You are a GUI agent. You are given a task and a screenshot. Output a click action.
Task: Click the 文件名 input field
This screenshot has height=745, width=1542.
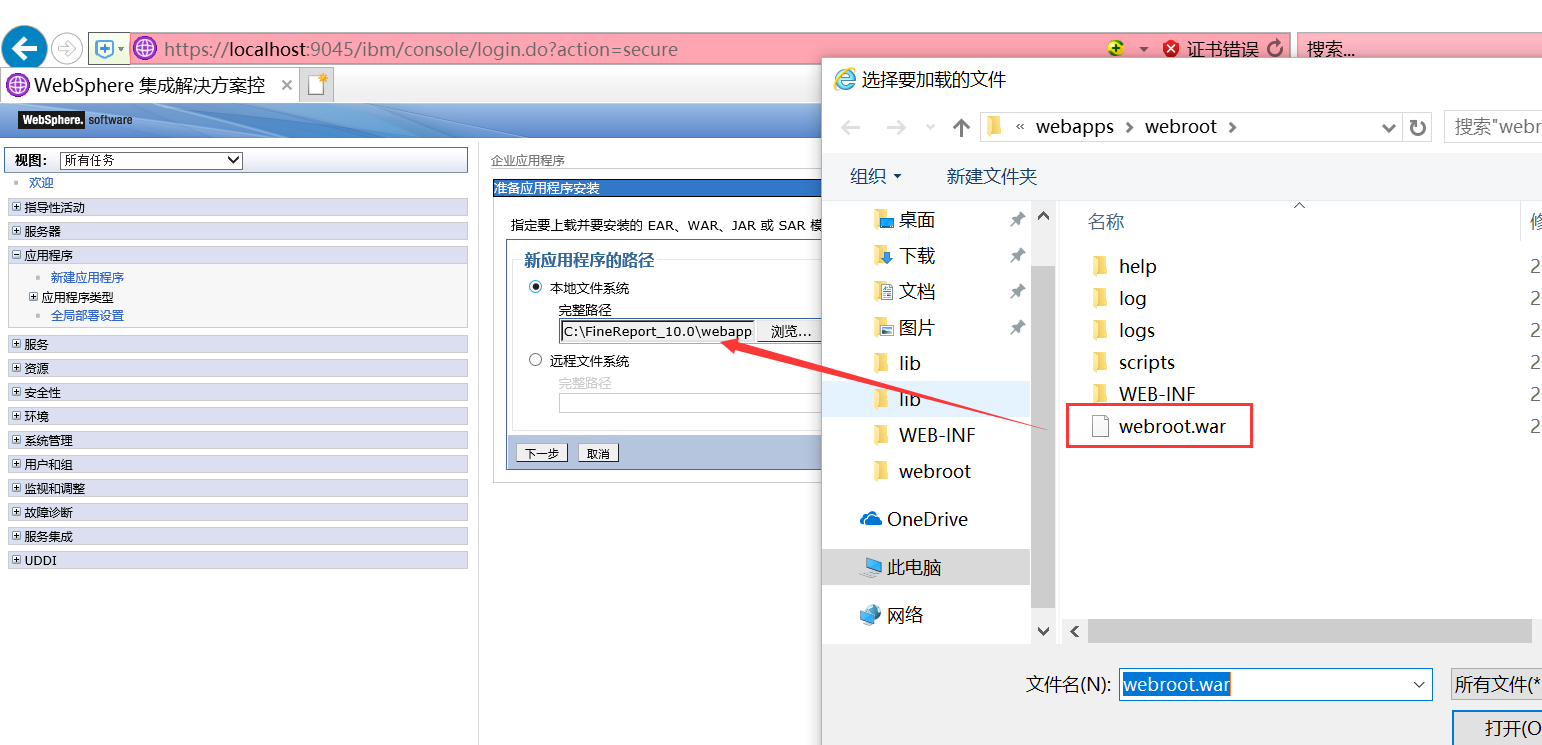point(1264,685)
